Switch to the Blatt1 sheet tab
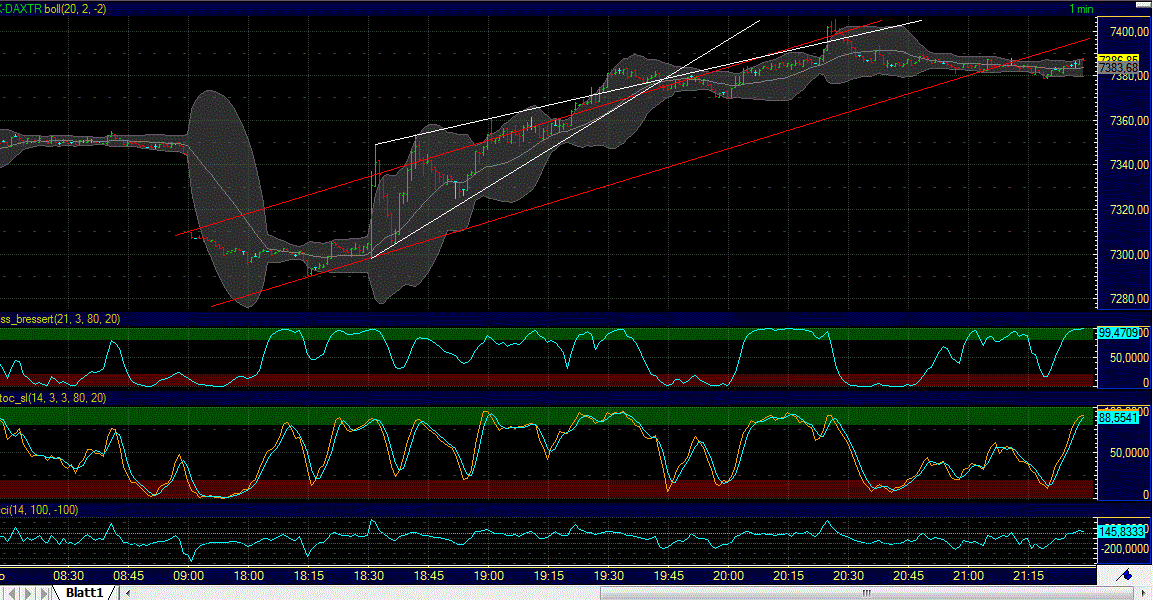 [85, 592]
